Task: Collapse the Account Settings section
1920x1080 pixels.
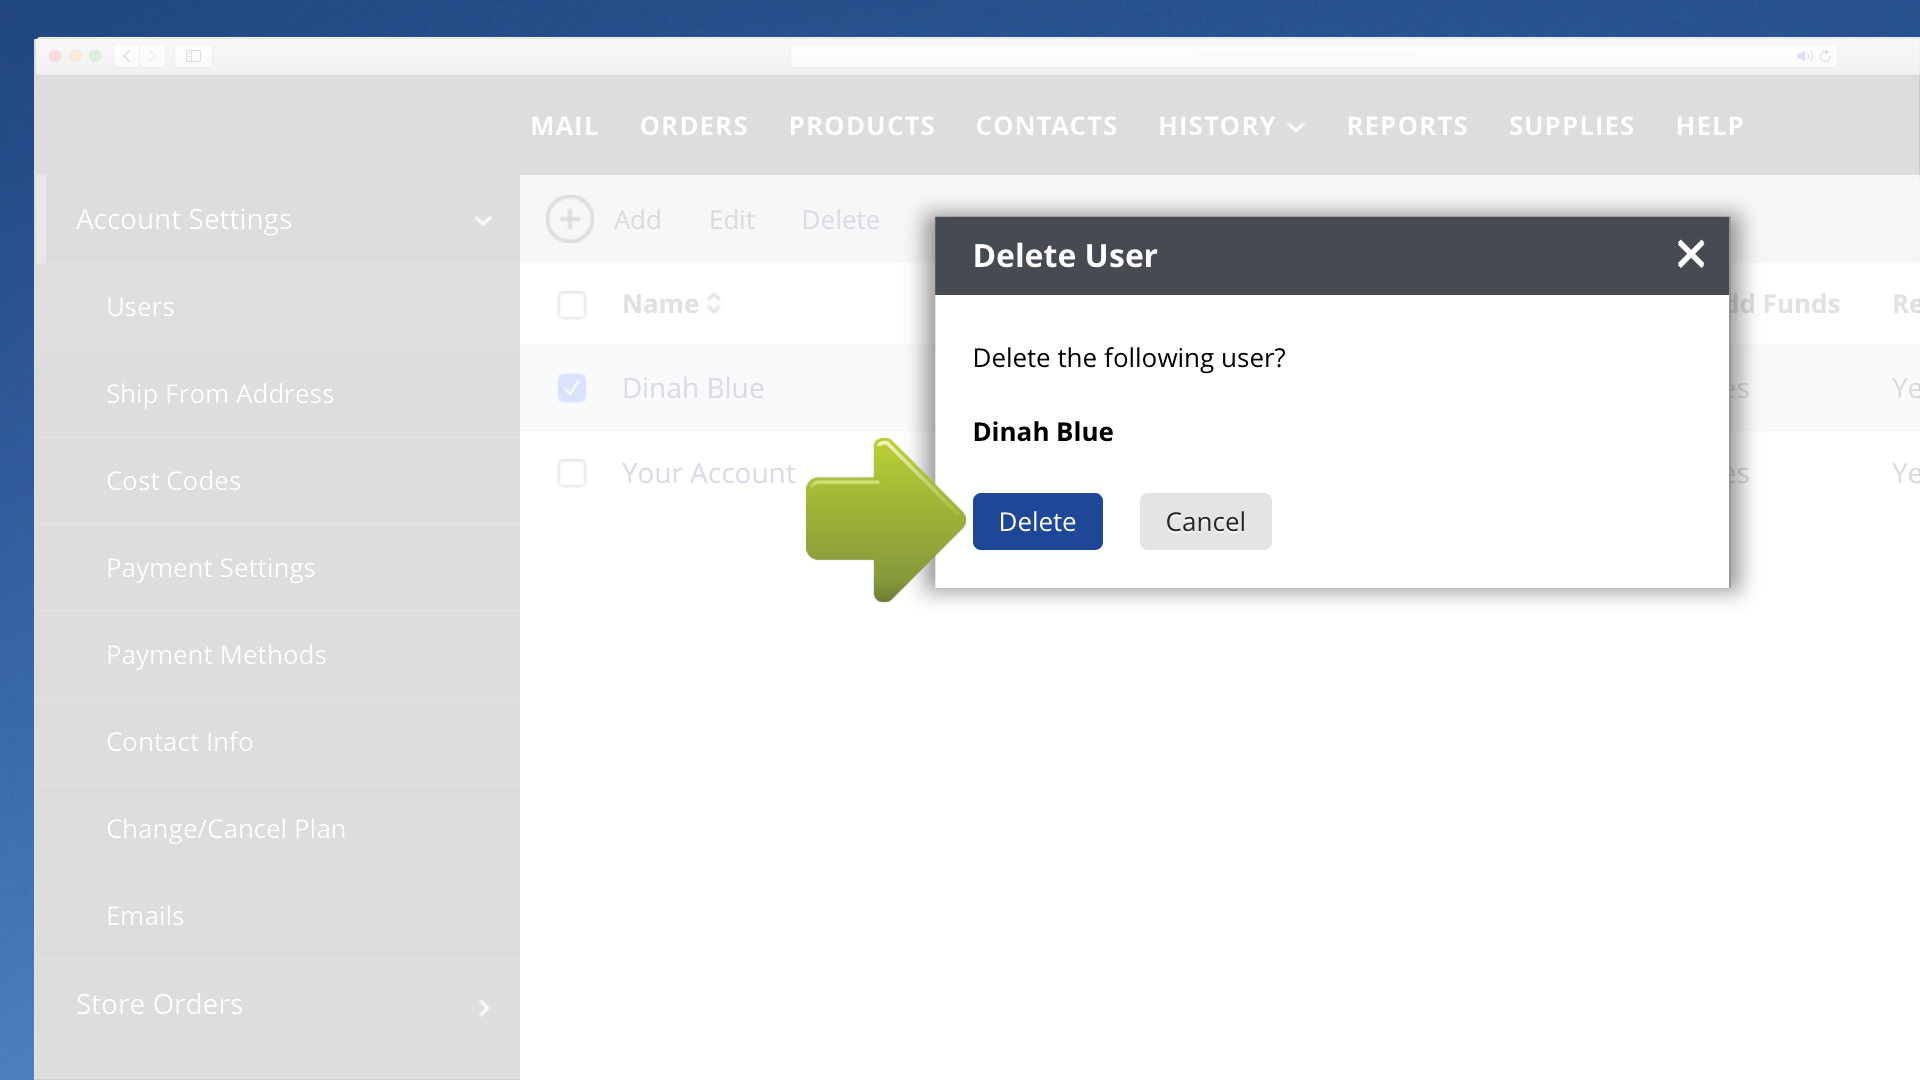Action: [x=484, y=221]
